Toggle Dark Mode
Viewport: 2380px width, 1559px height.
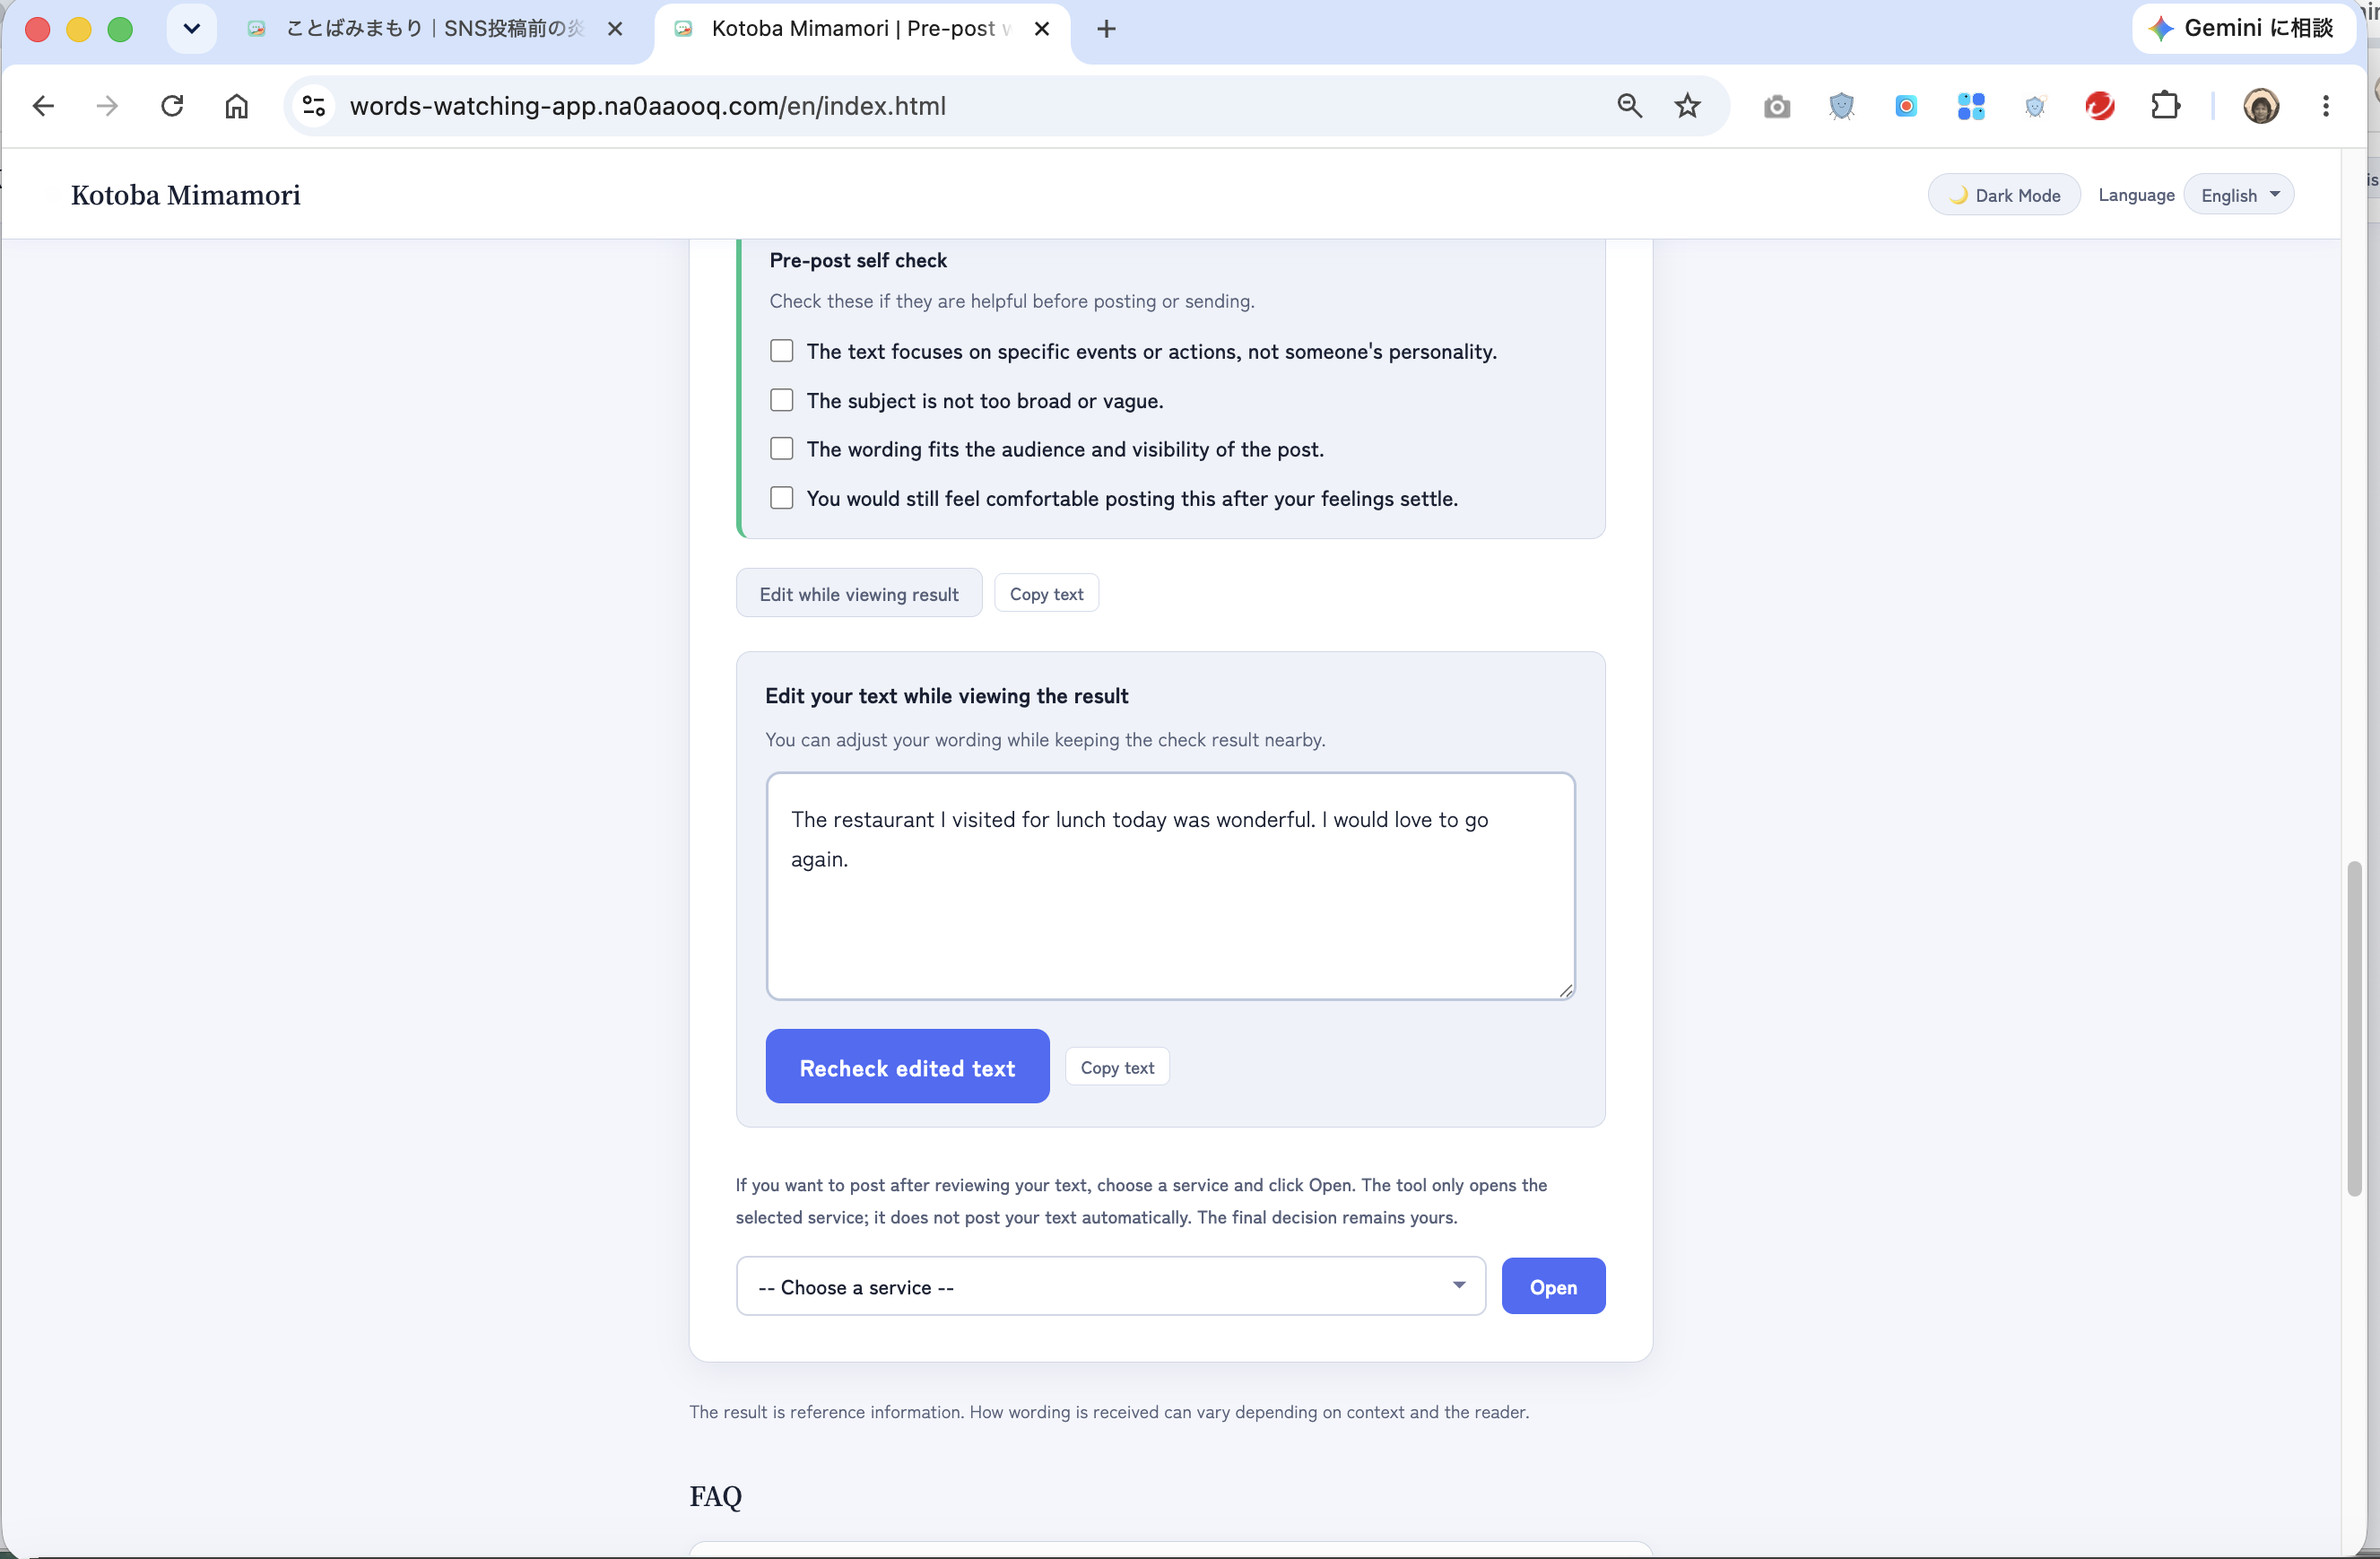pyautogui.click(x=2004, y=195)
